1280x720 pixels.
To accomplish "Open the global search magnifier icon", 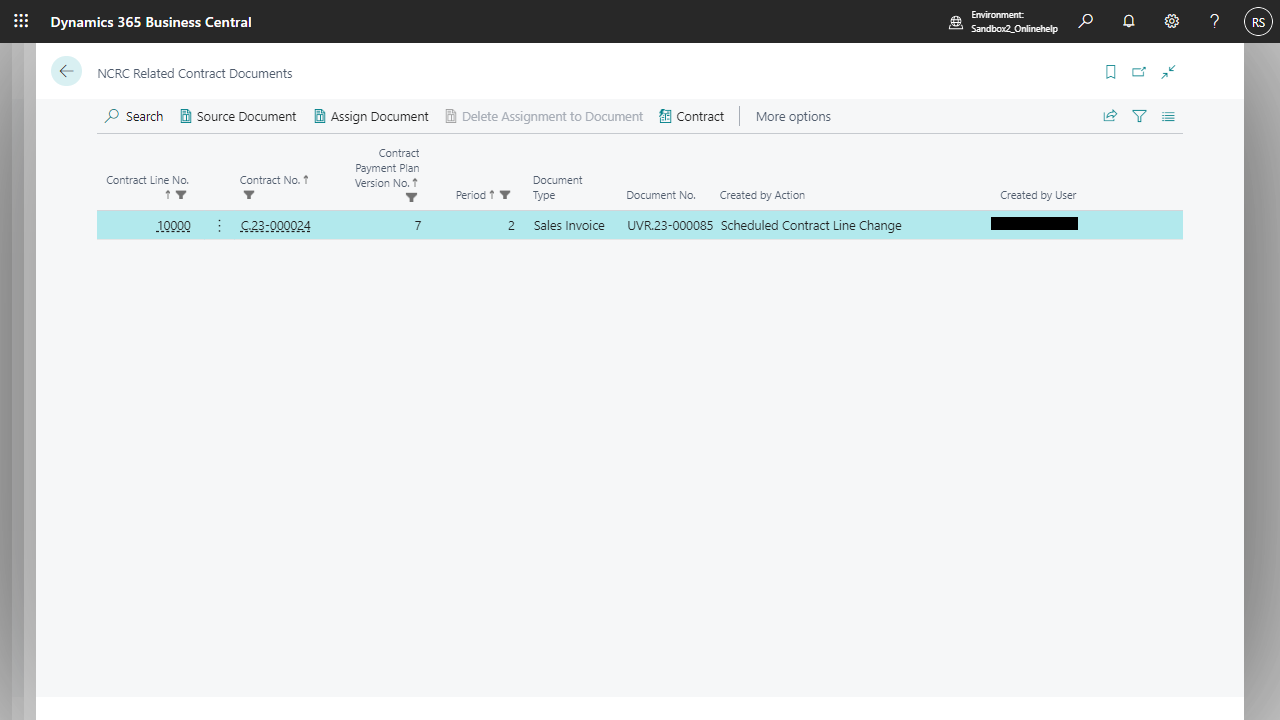I will (x=1086, y=21).
